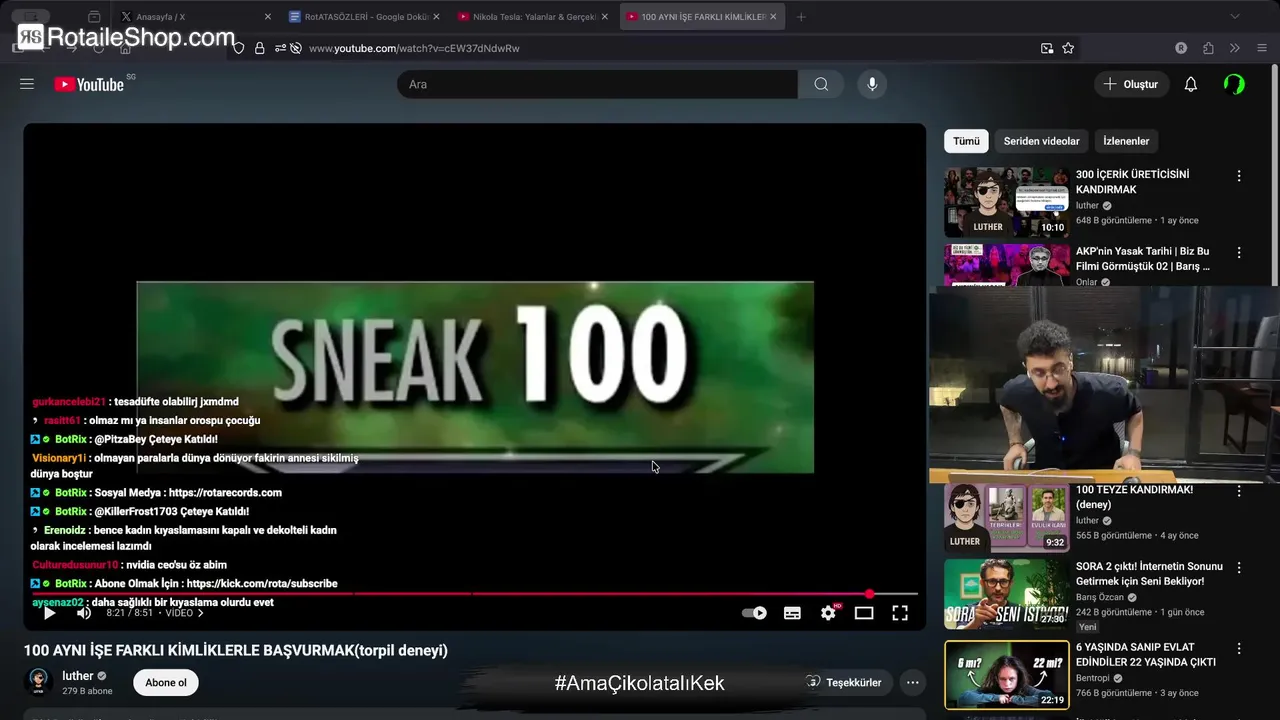The image size is (1280, 720).
Task: Open options for 300 İÇERİK ÜRETİCİSİNİ video
Action: [1239, 176]
